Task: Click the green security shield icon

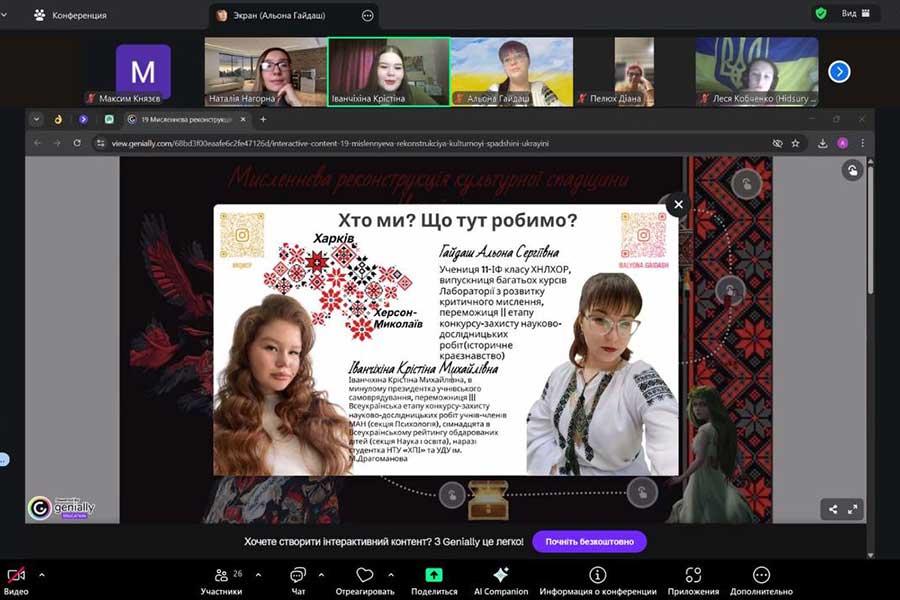Action: pyautogui.click(x=821, y=13)
